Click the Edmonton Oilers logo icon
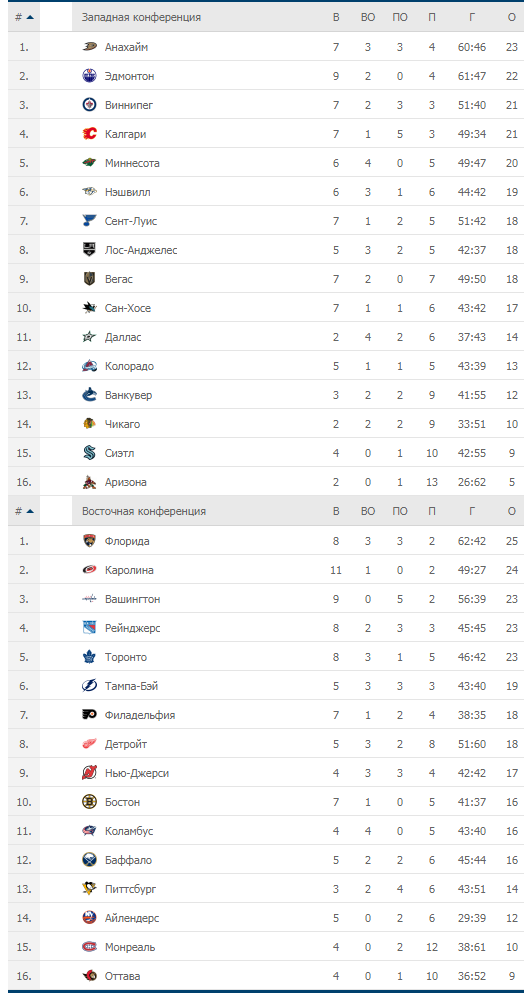This screenshot has width=524, height=993. pyautogui.click(x=89, y=76)
